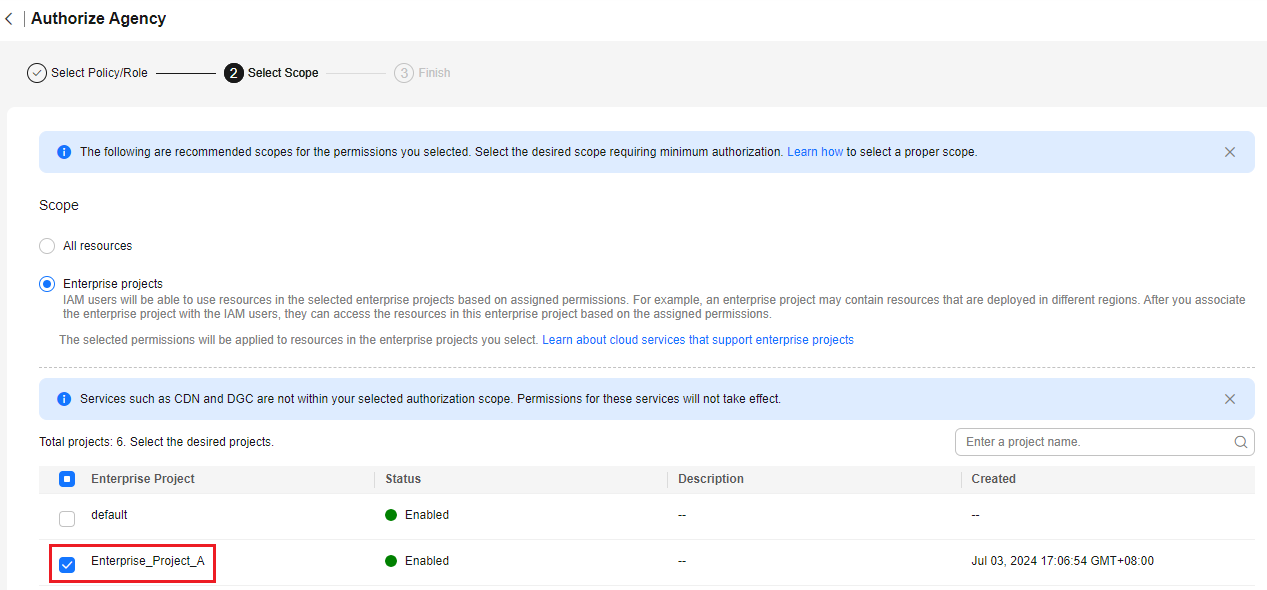Dismiss the recommended scopes notice banner
The width and height of the screenshot is (1267, 590).
(1230, 152)
